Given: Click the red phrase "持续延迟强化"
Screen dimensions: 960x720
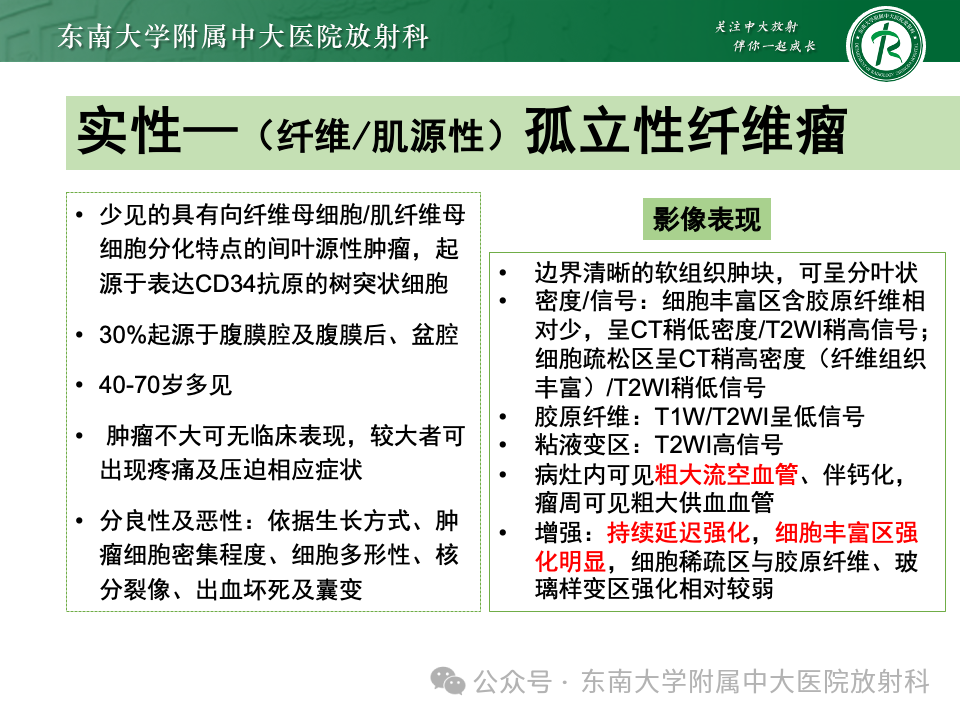Looking at the screenshot, I should click(678, 533).
